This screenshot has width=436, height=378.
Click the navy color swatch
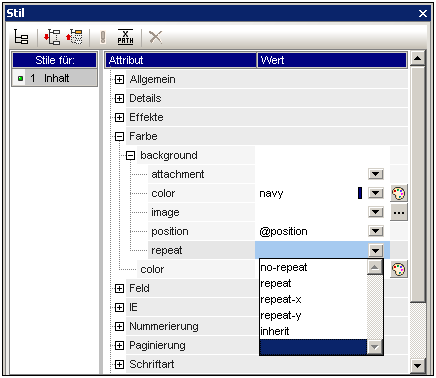point(360,193)
